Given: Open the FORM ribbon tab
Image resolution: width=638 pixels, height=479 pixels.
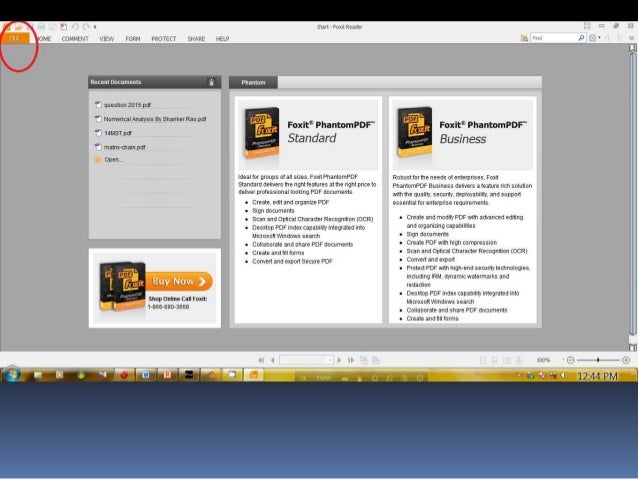Looking at the screenshot, I should [133, 39].
